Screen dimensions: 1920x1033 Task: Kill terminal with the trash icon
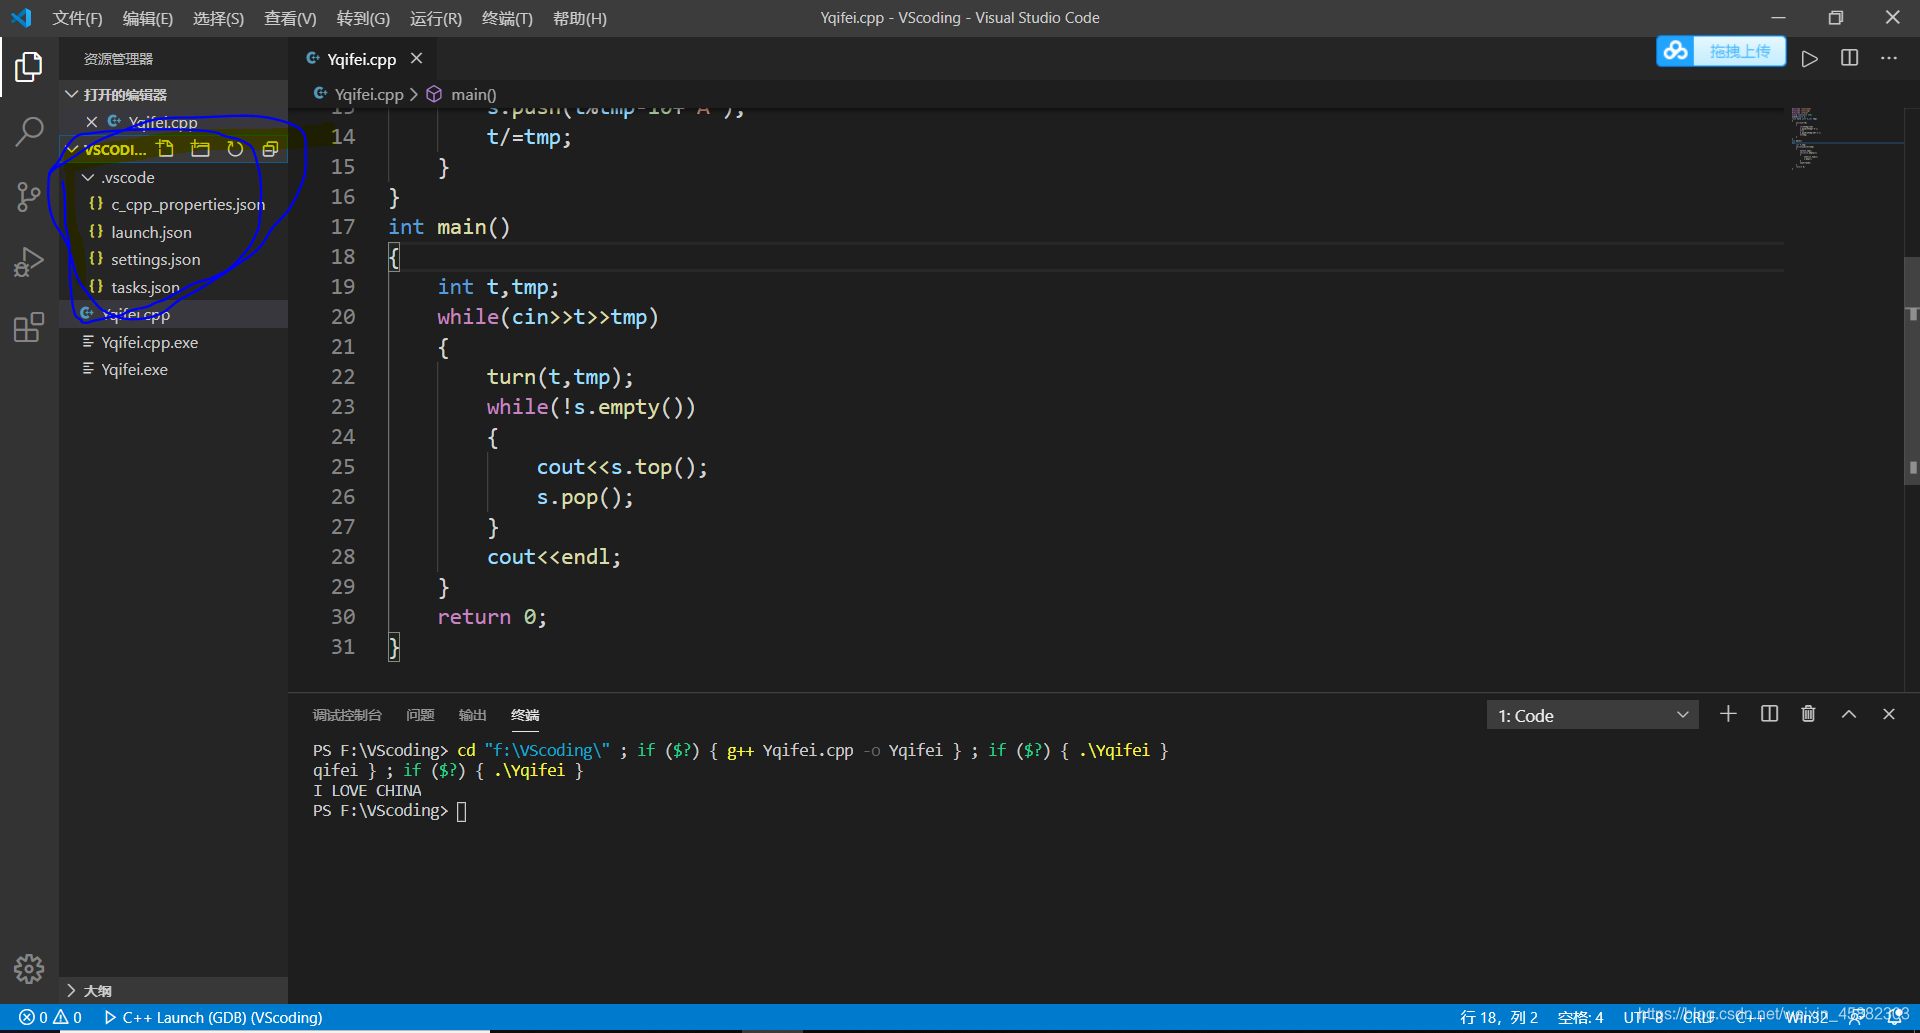tap(1808, 714)
